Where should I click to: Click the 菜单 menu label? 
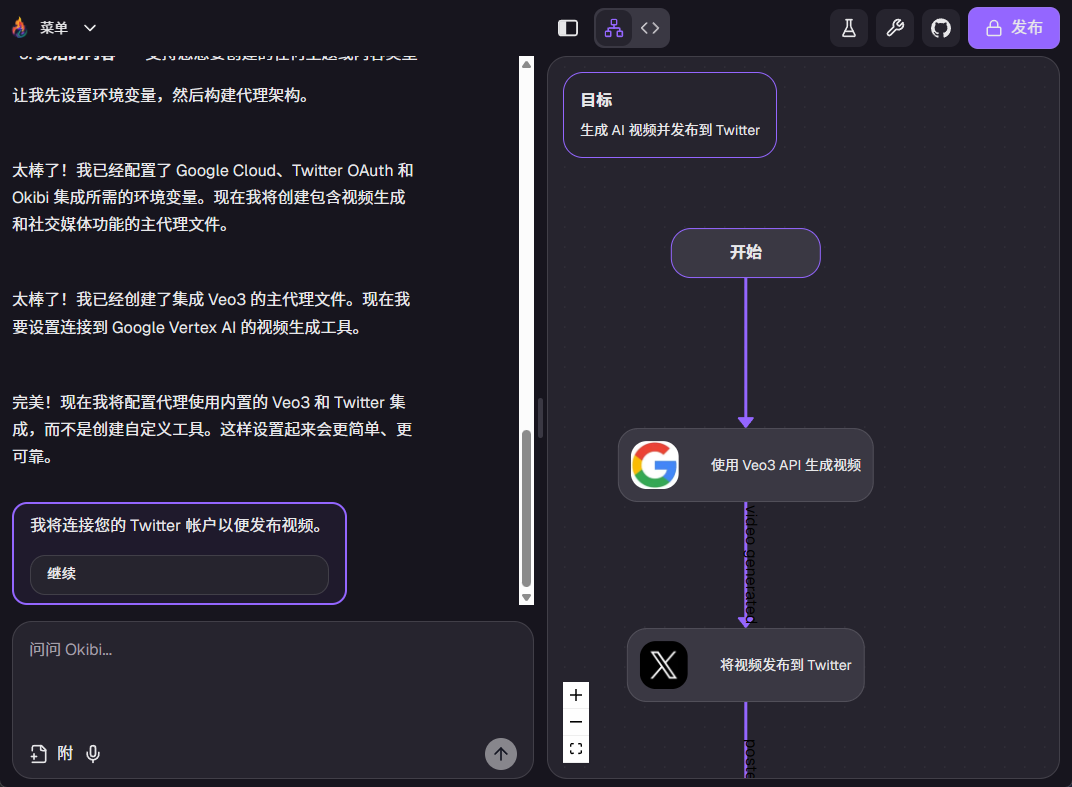click(54, 28)
